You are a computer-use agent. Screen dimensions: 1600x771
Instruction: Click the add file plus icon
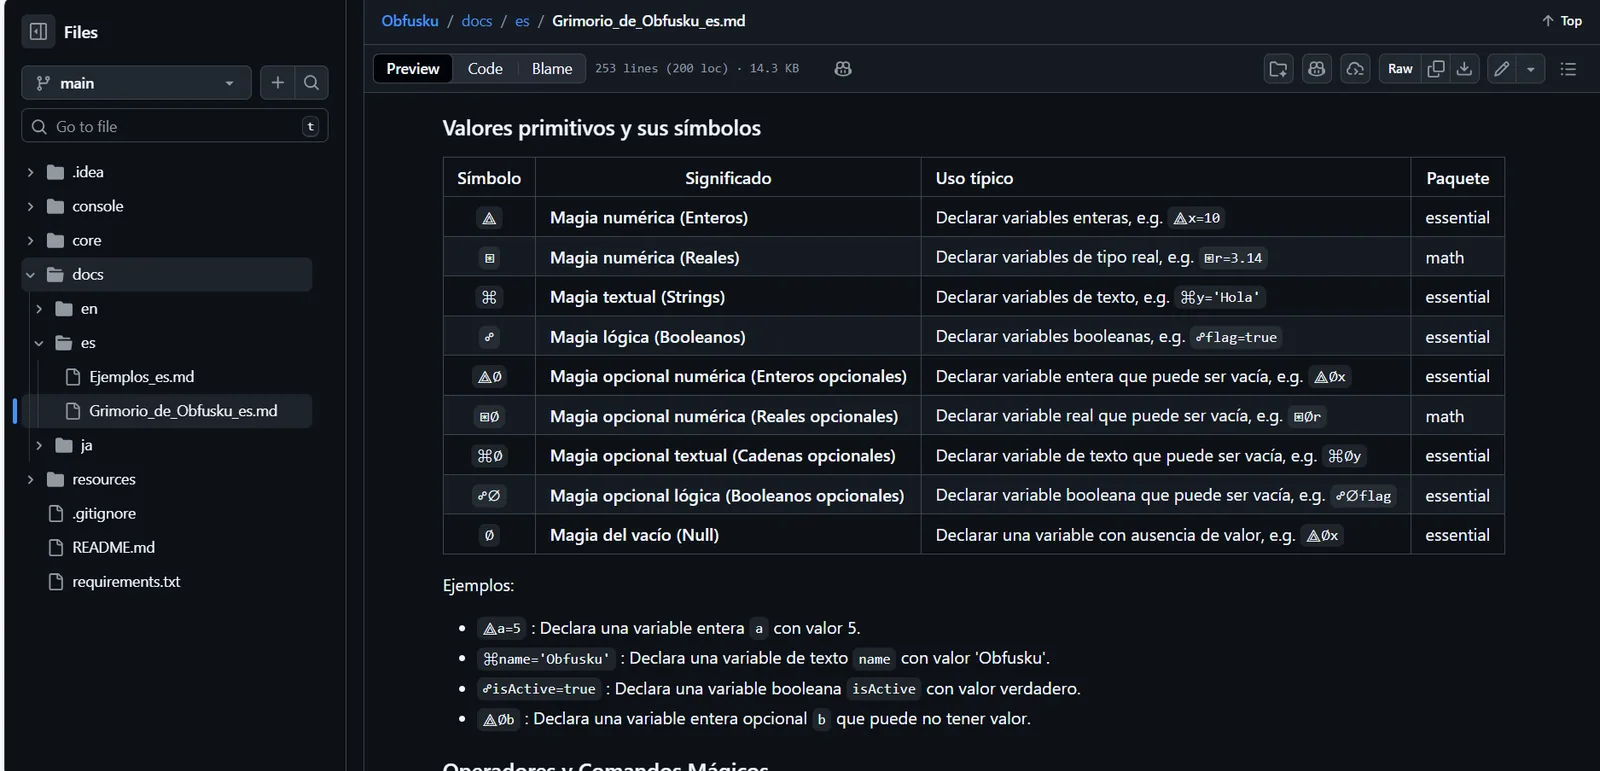pyautogui.click(x=278, y=83)
